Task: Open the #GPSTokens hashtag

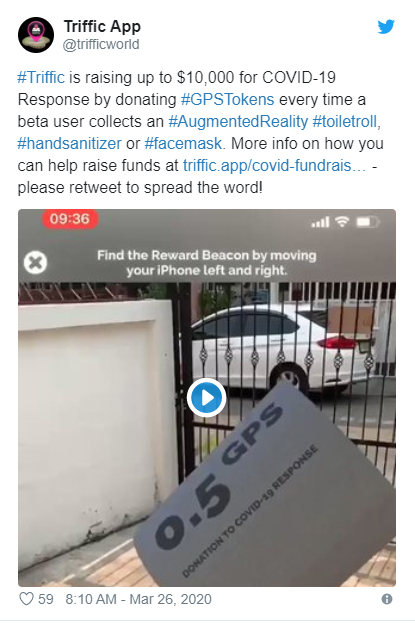Action: [227, 99]
